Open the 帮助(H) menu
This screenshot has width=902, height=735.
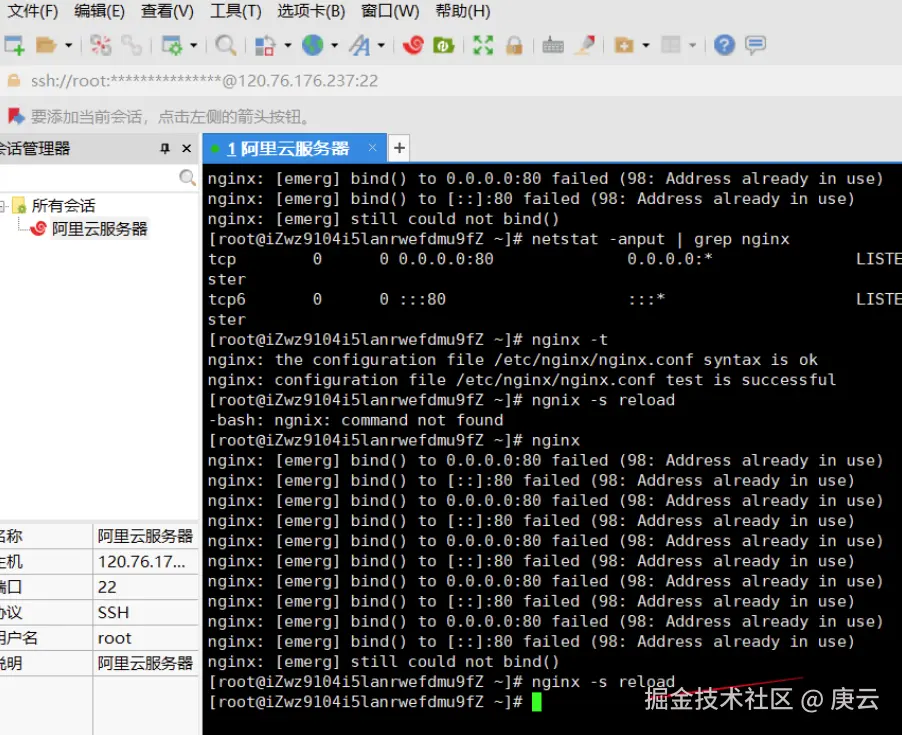(x=463, y=11)
